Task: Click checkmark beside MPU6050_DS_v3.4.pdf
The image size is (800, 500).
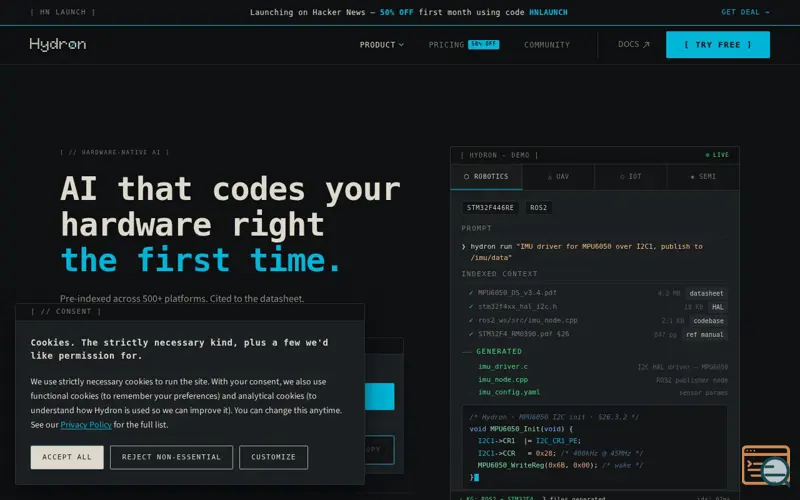Action: click(x=470, y=293)
